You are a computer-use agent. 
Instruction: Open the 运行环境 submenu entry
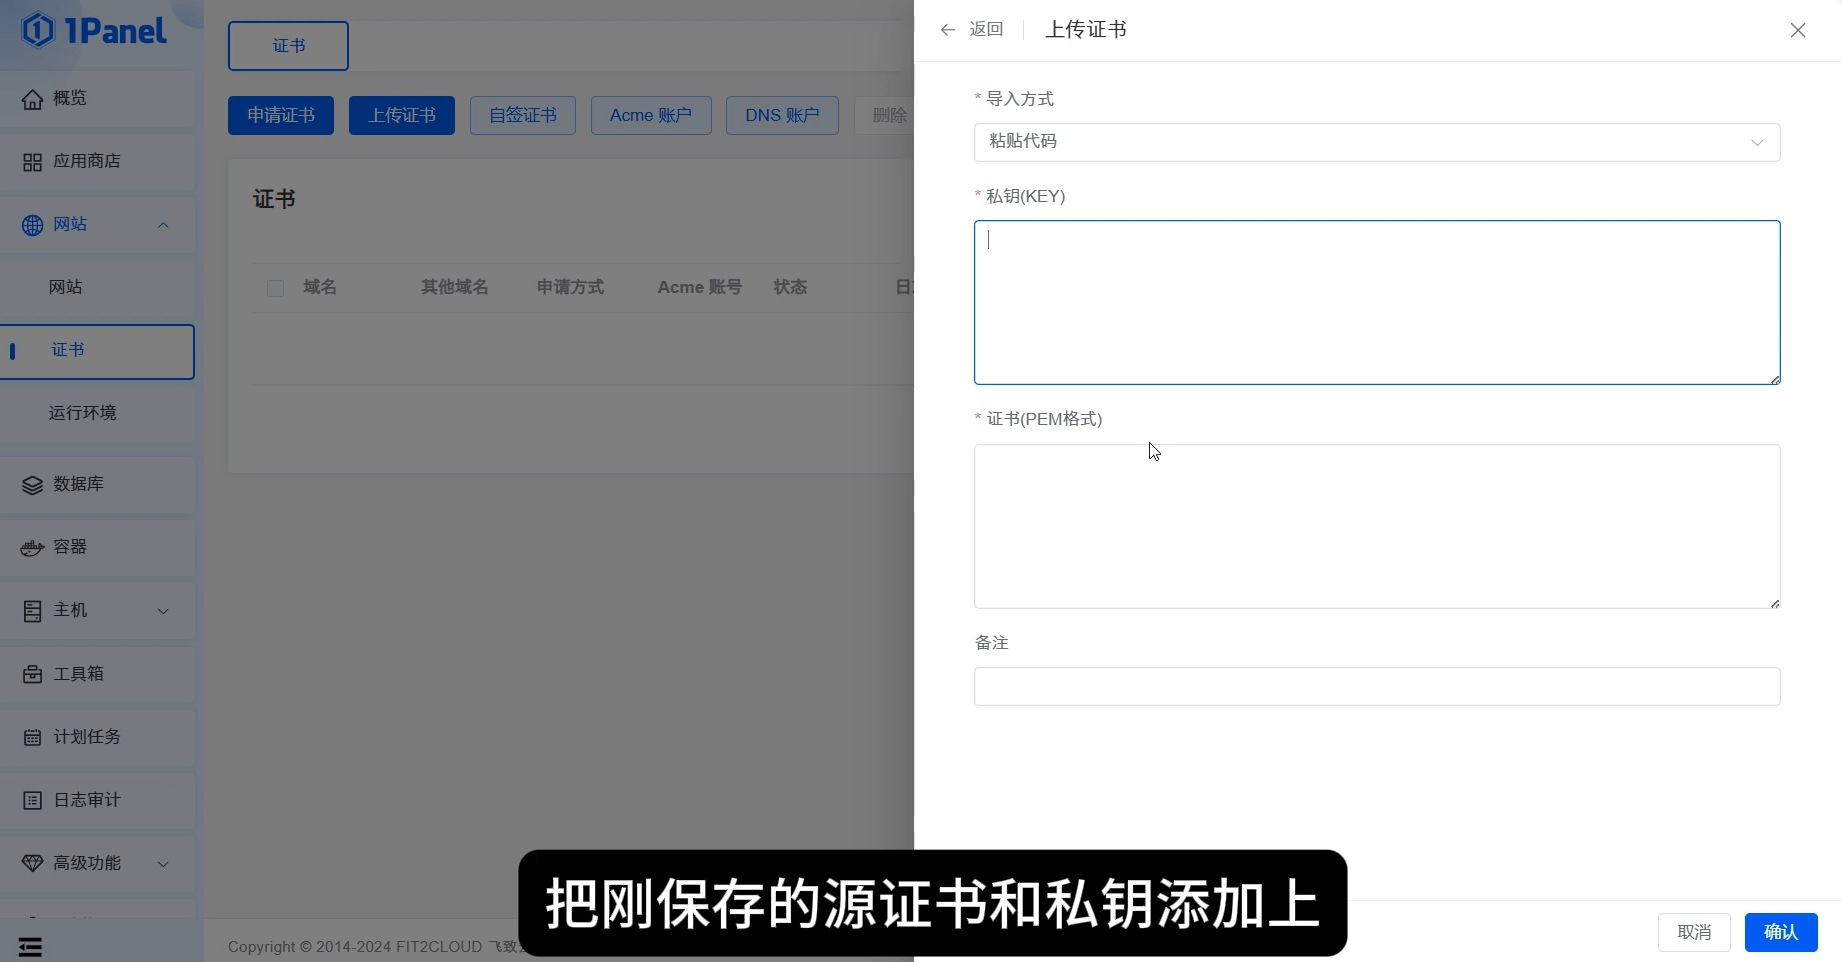click(x=97, y=413)
